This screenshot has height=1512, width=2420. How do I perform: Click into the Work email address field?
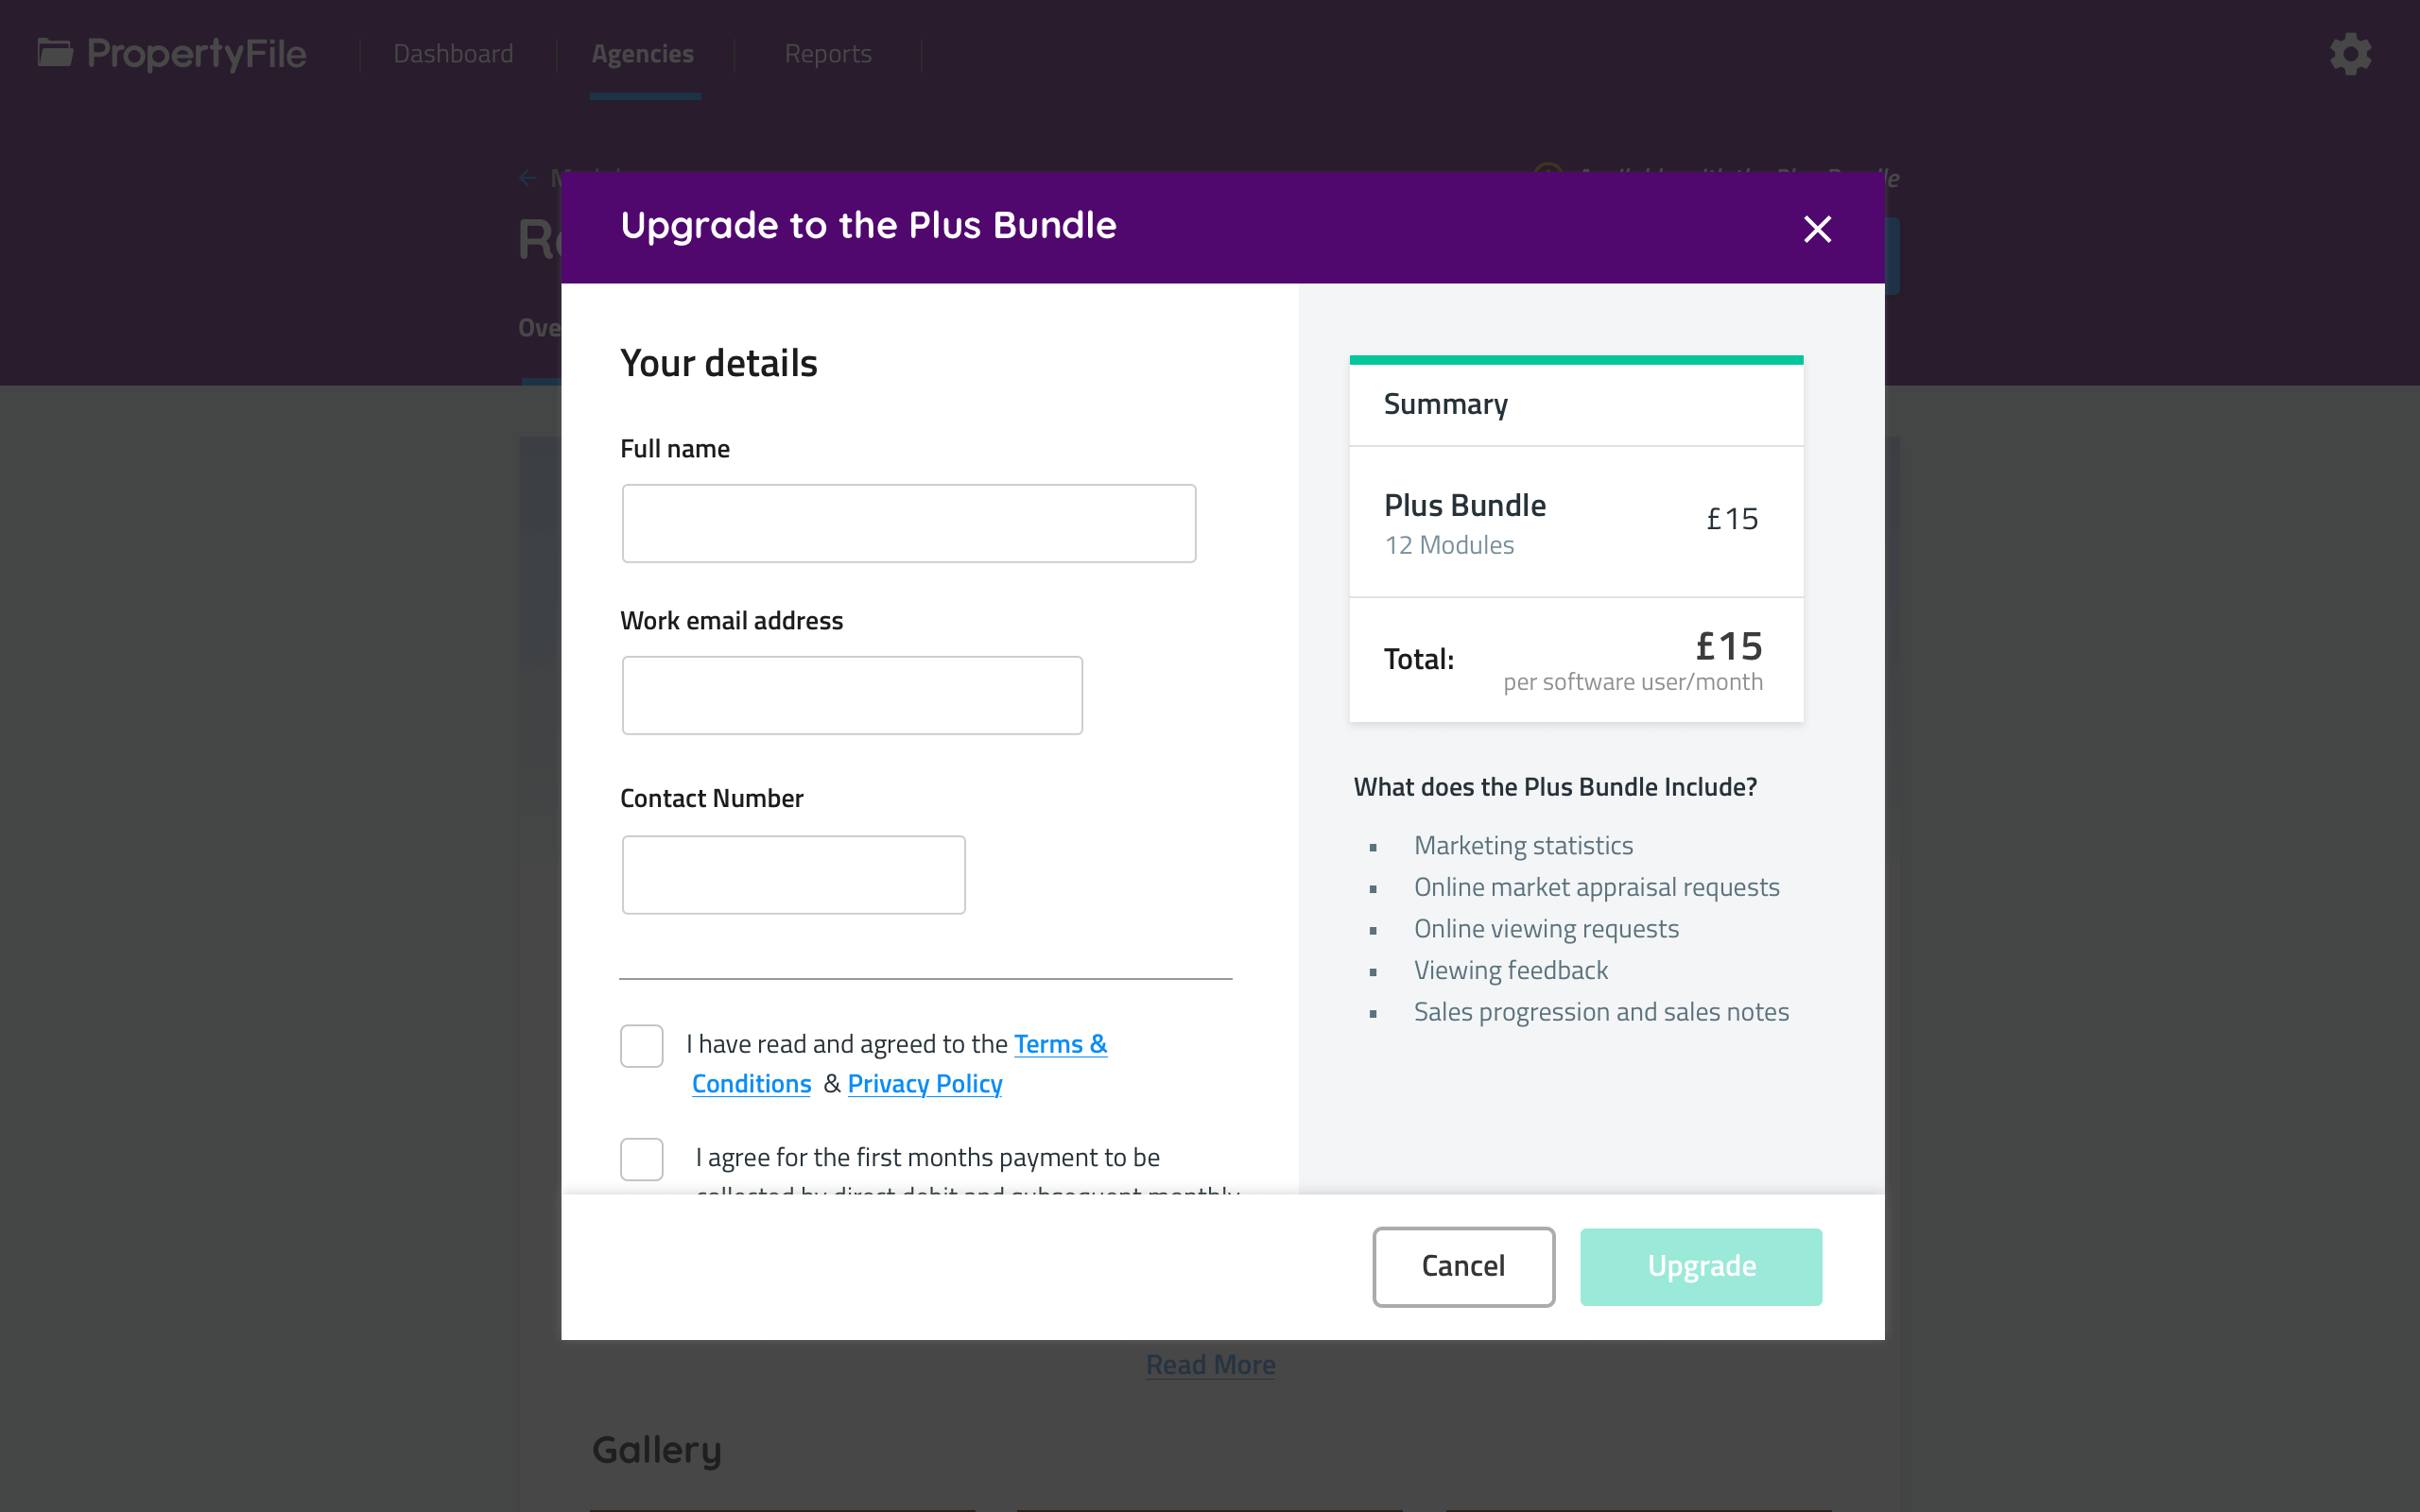pyautogui.click(x=851, y=695)
